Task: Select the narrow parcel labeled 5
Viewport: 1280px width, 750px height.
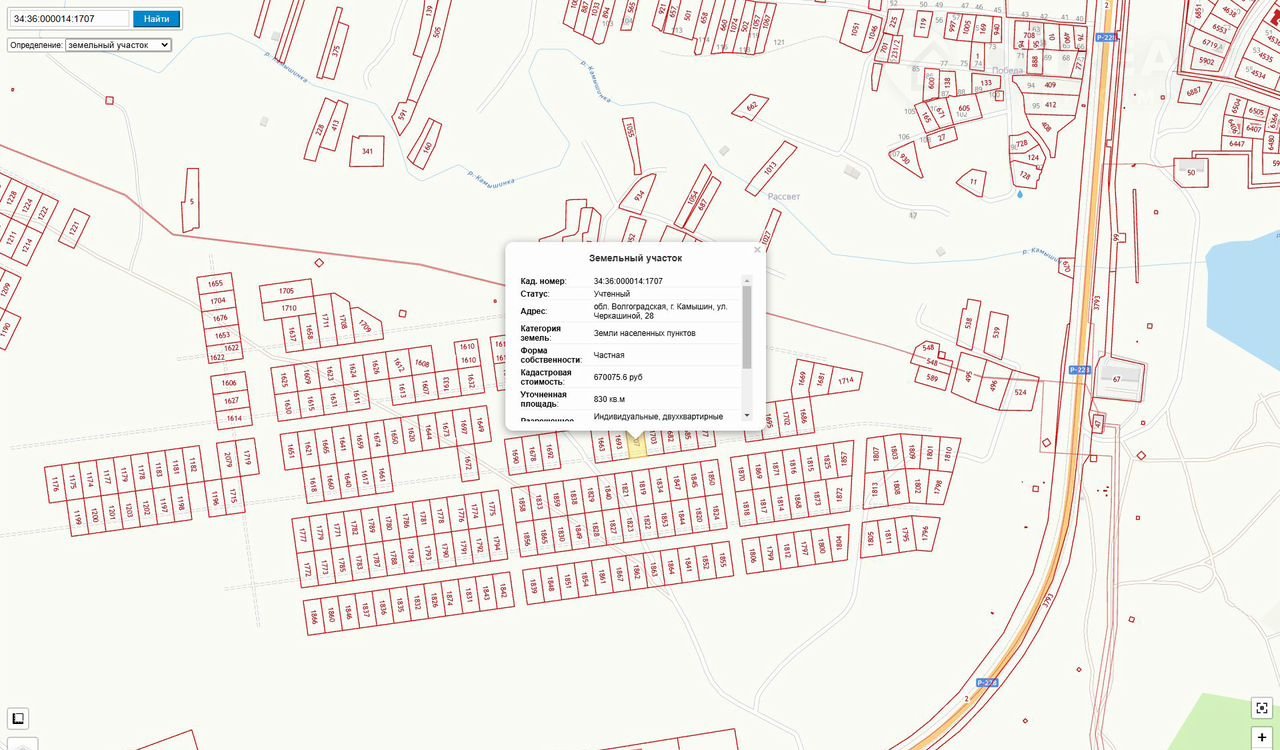Action: coord(190,200)
